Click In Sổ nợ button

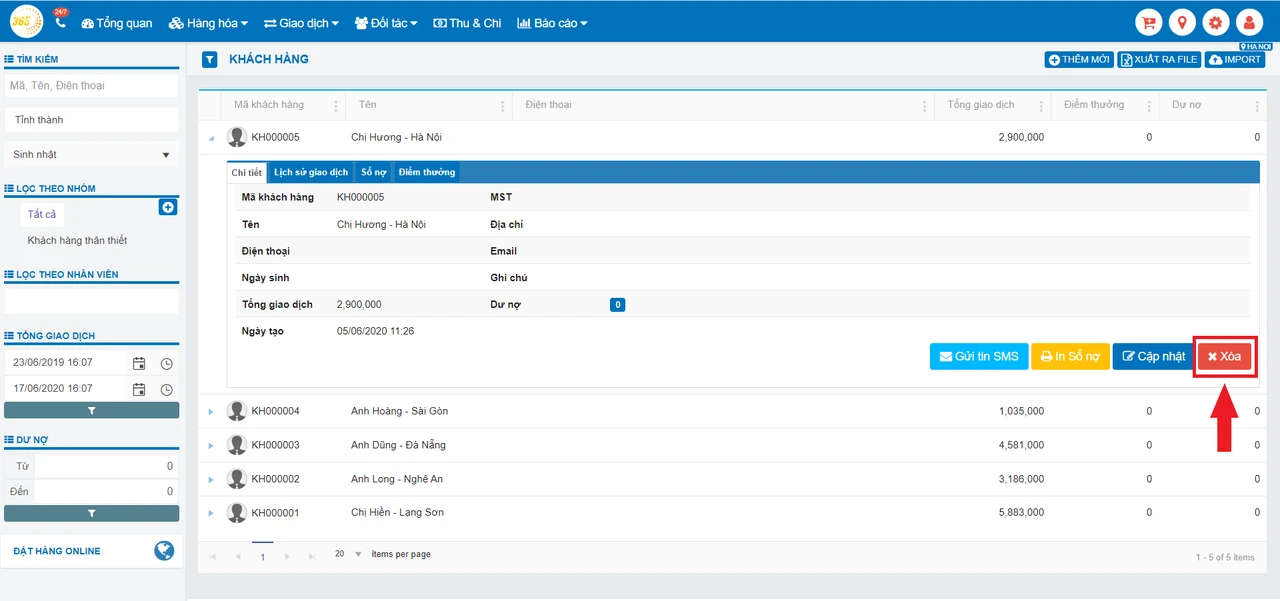tap(1070, 357)
